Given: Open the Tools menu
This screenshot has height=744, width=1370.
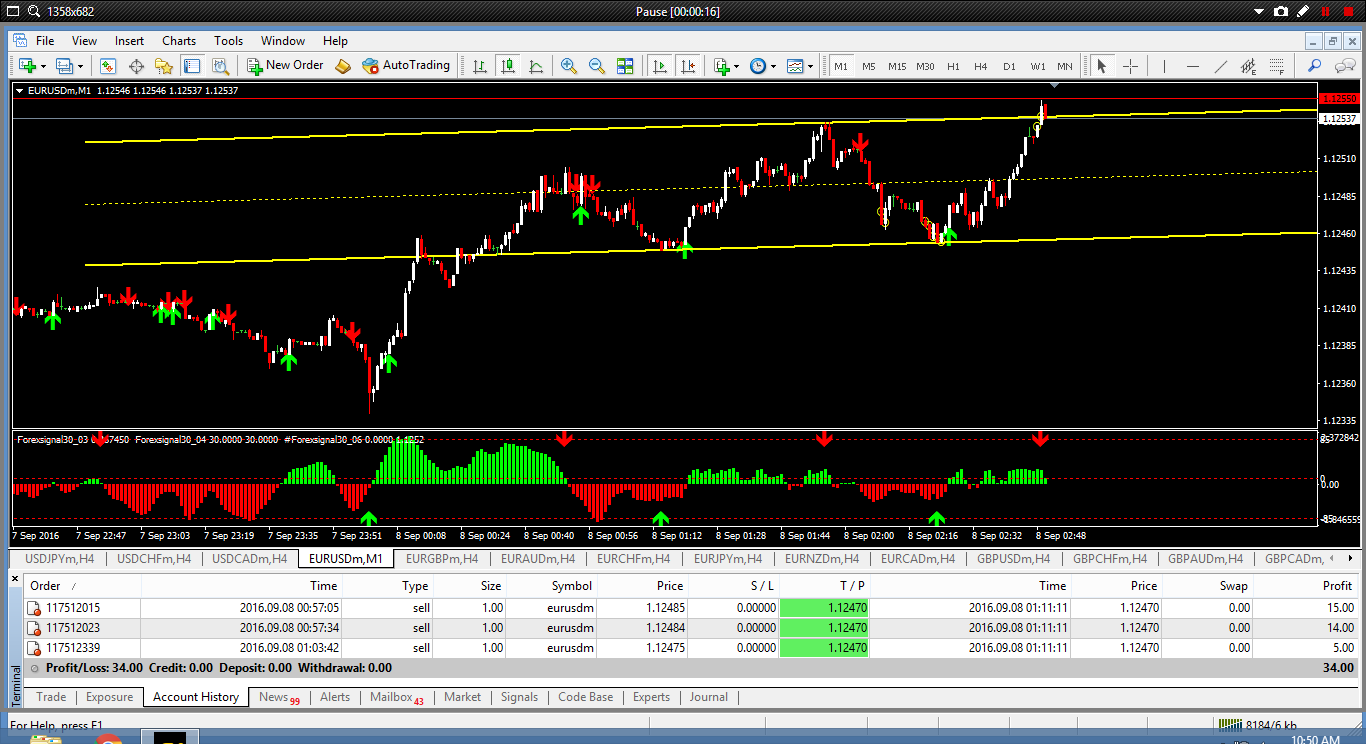Looking at the screenshot, I should point(228,41).
